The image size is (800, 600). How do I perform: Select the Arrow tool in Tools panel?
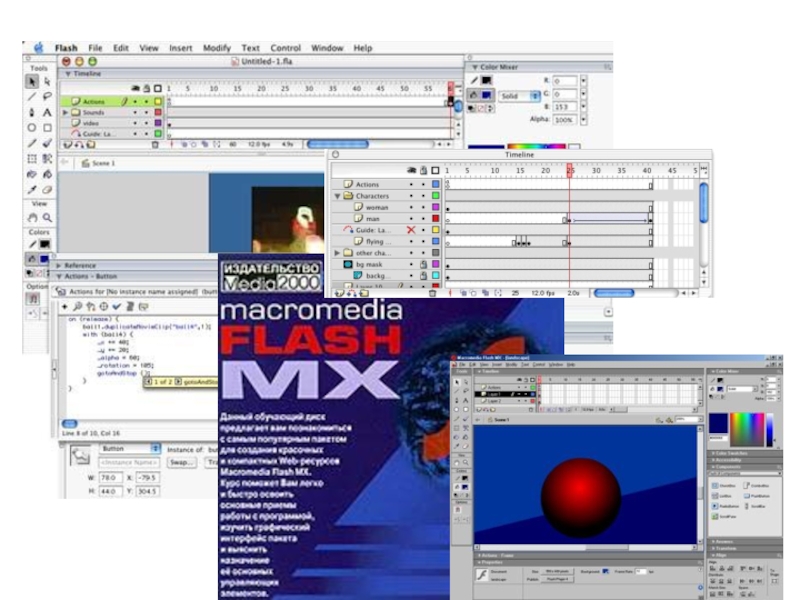pyautogui.click(x=32, y=81)
